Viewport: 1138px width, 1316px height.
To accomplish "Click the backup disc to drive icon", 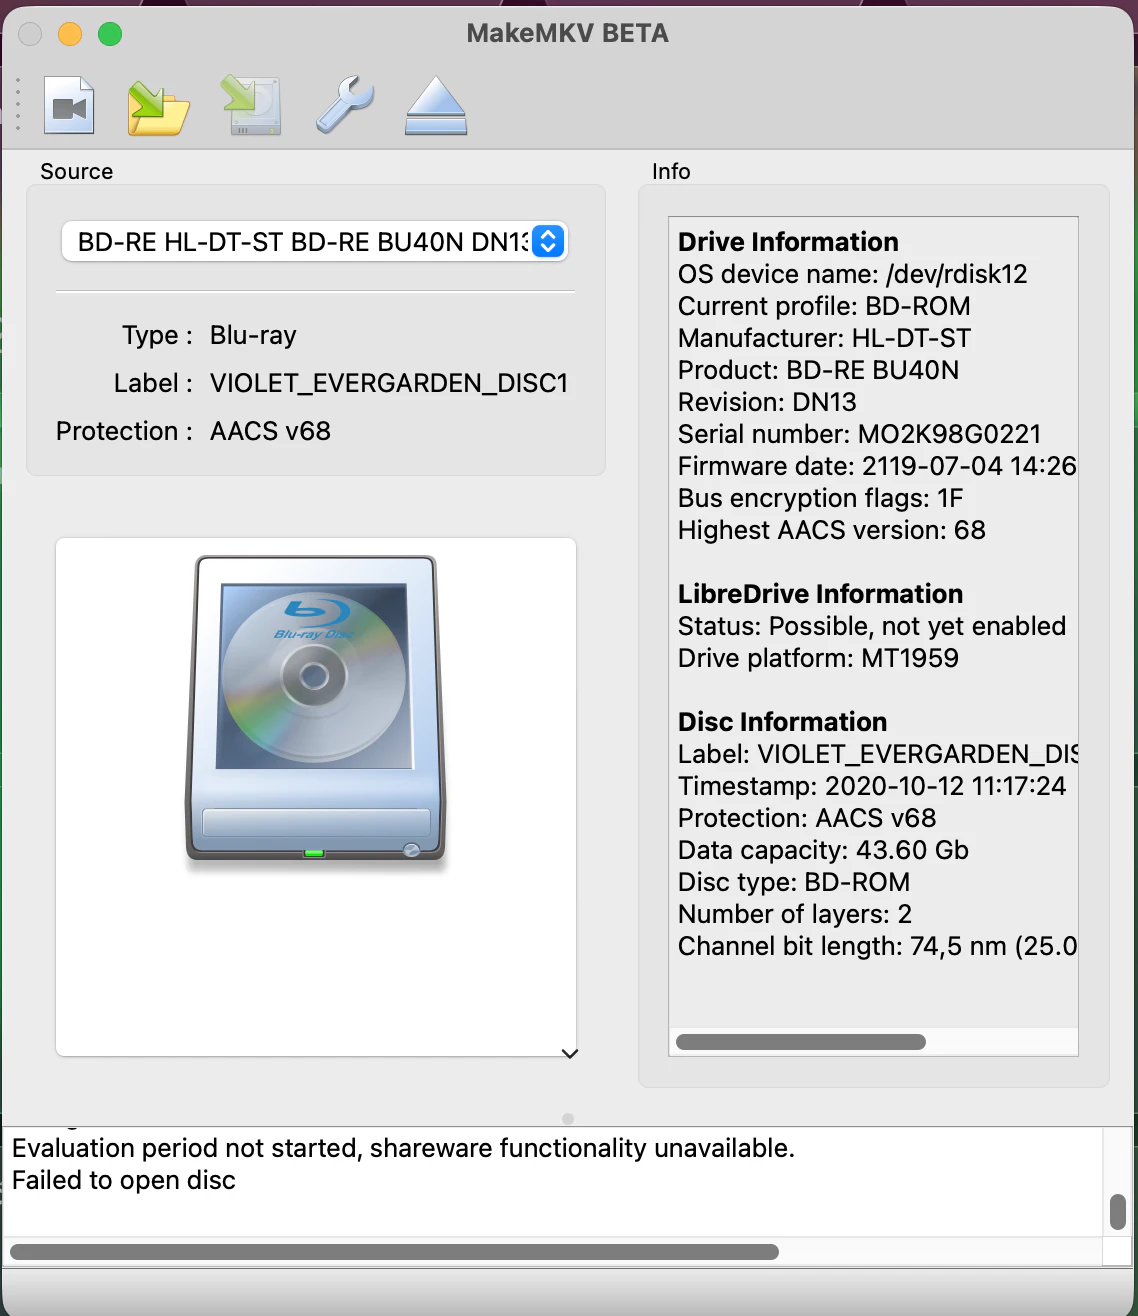I will pyautogui.click(x=251, y=105).
